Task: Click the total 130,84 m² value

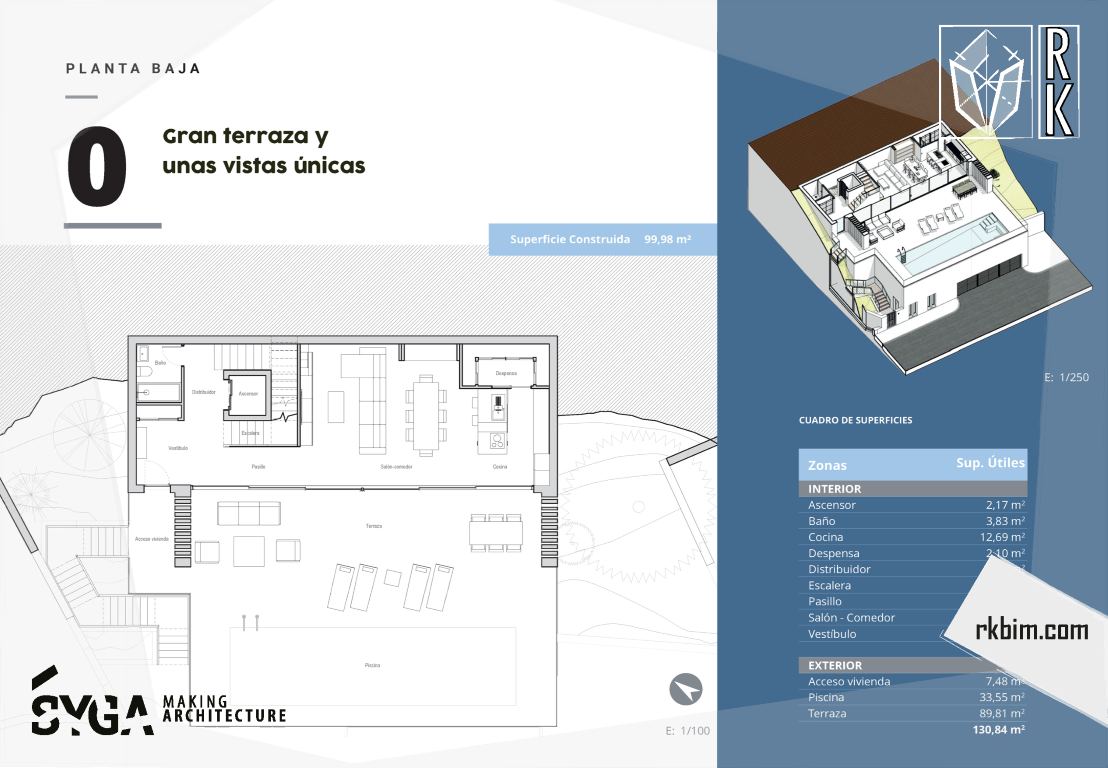Action: tap(996, 730)
